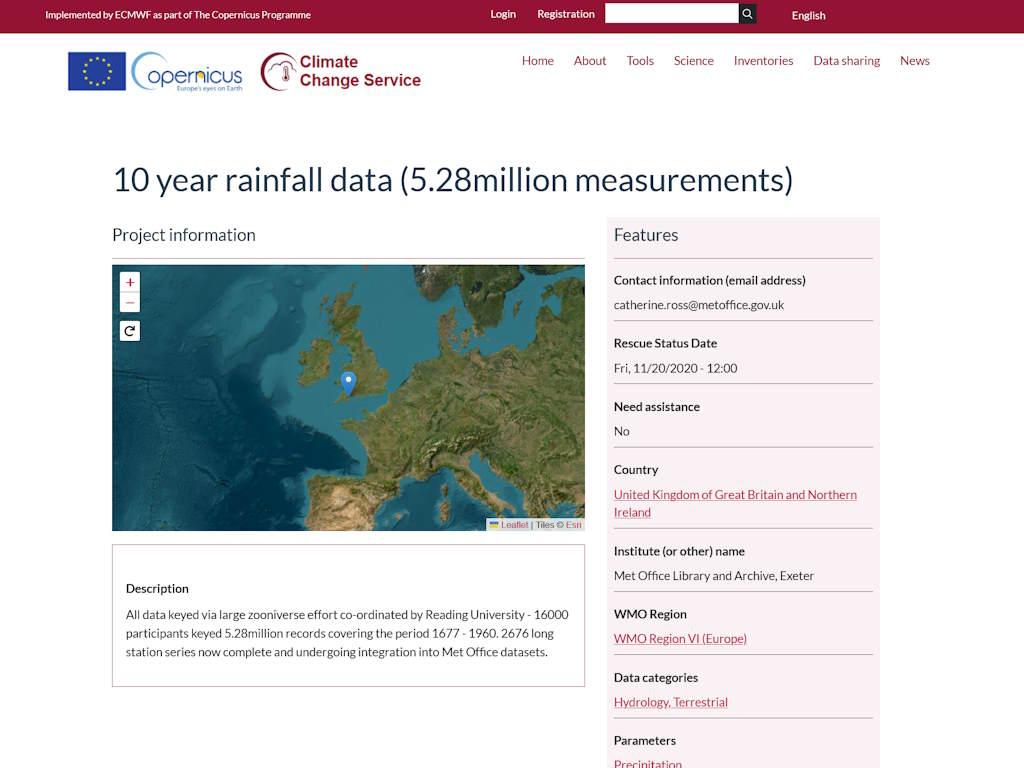This screenshot has height=768, width=1024.
Task: Click the Climate Change Service logo
Action: point(341,71)
